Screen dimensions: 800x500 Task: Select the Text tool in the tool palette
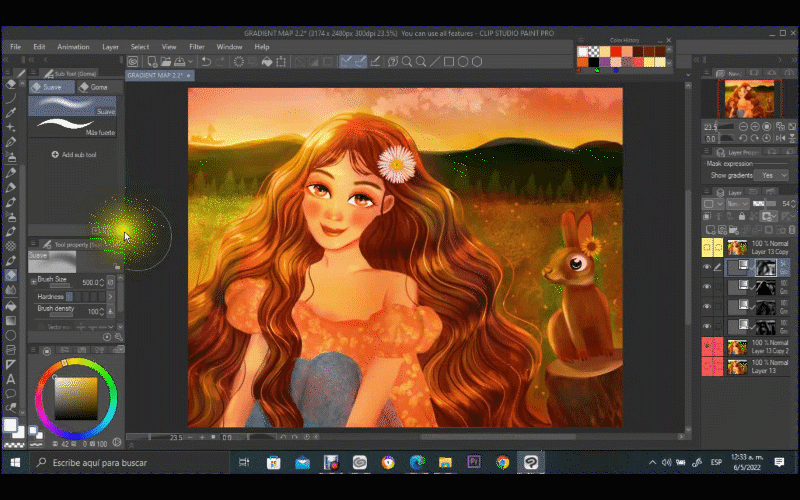tap(11, 379)
